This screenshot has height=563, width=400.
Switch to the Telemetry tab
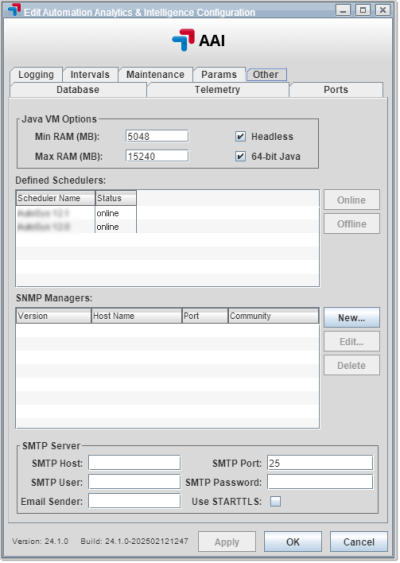217,90
